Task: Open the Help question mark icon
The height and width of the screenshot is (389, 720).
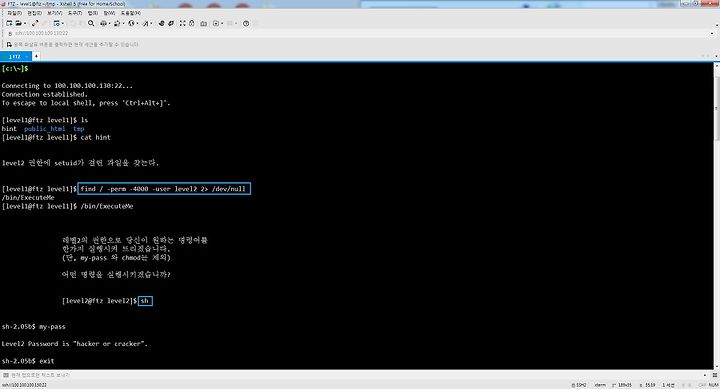Action: (x=246, y=23)
